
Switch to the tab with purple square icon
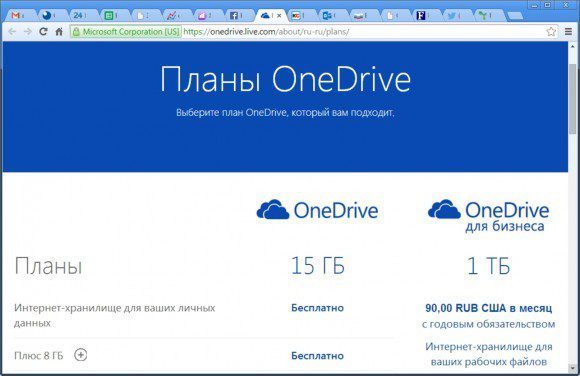(x=203, y=15)
